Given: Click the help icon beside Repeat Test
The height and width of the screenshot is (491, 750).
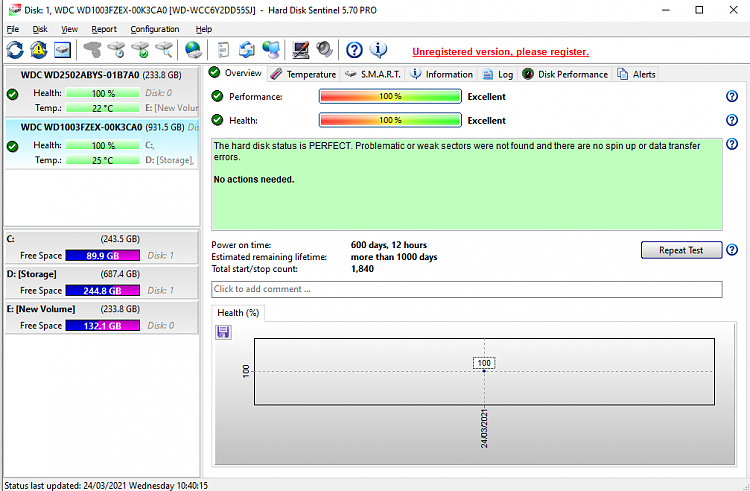Looking at the screenshot, I should pyautogui.click(x=732, y=250).
